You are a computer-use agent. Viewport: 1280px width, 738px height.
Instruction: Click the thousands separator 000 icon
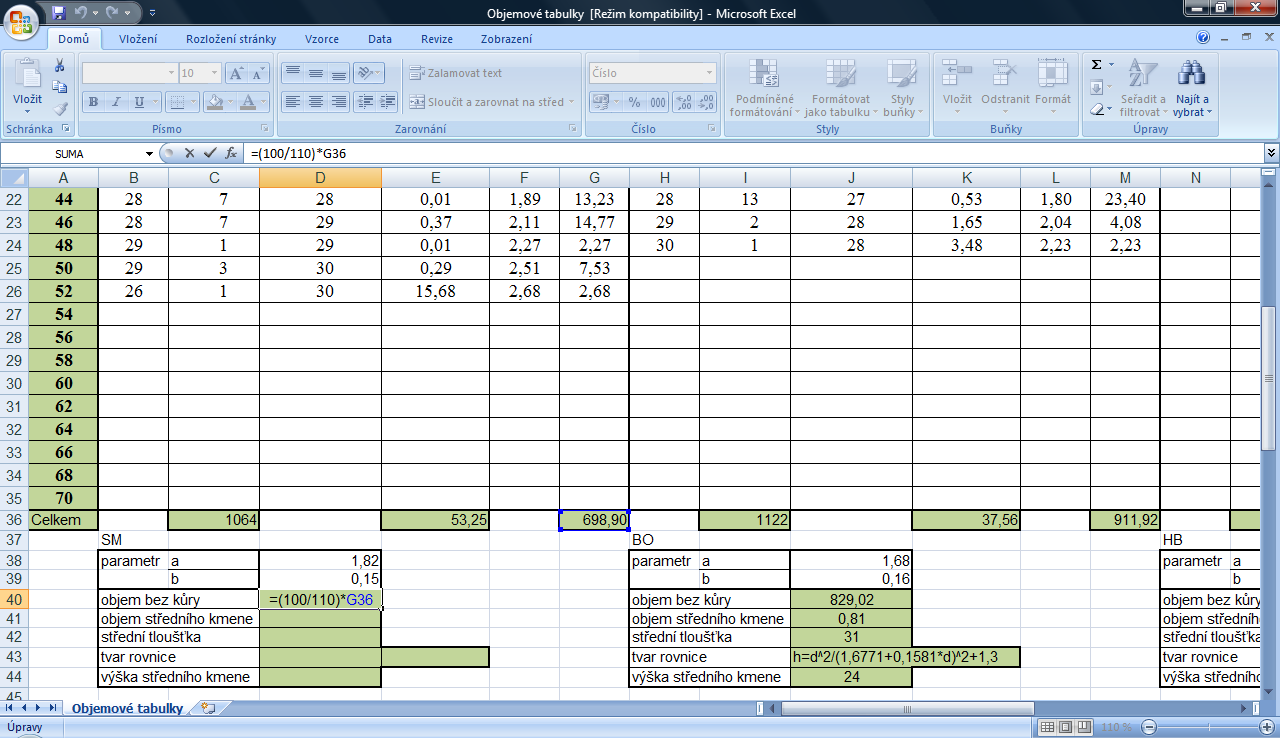(658, 102)
